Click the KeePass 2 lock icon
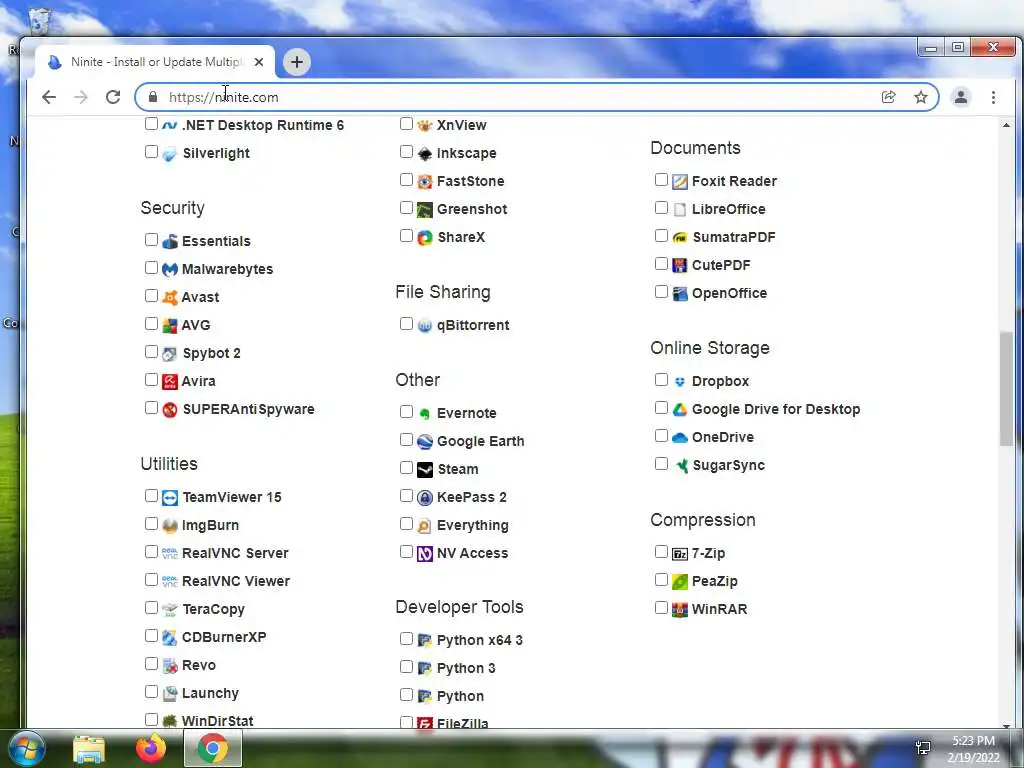 pos(424,498)
